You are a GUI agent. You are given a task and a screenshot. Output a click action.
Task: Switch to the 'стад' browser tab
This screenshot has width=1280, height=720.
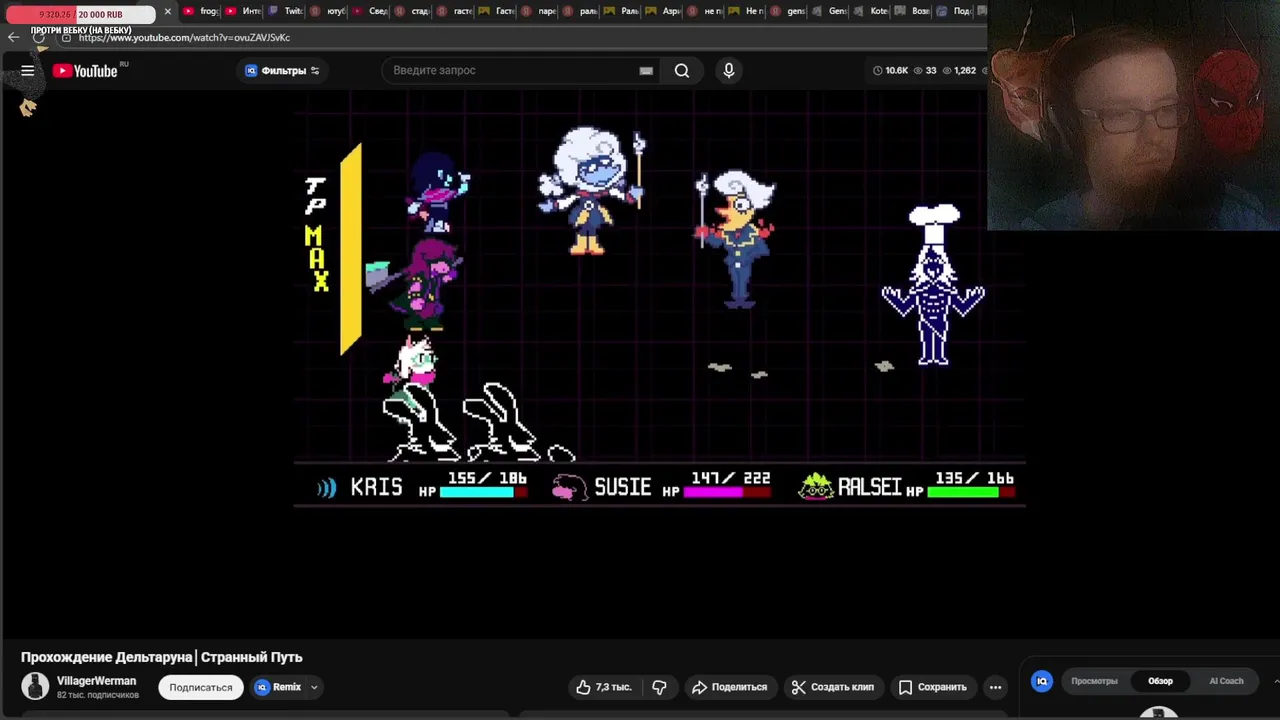pos(412,11)
